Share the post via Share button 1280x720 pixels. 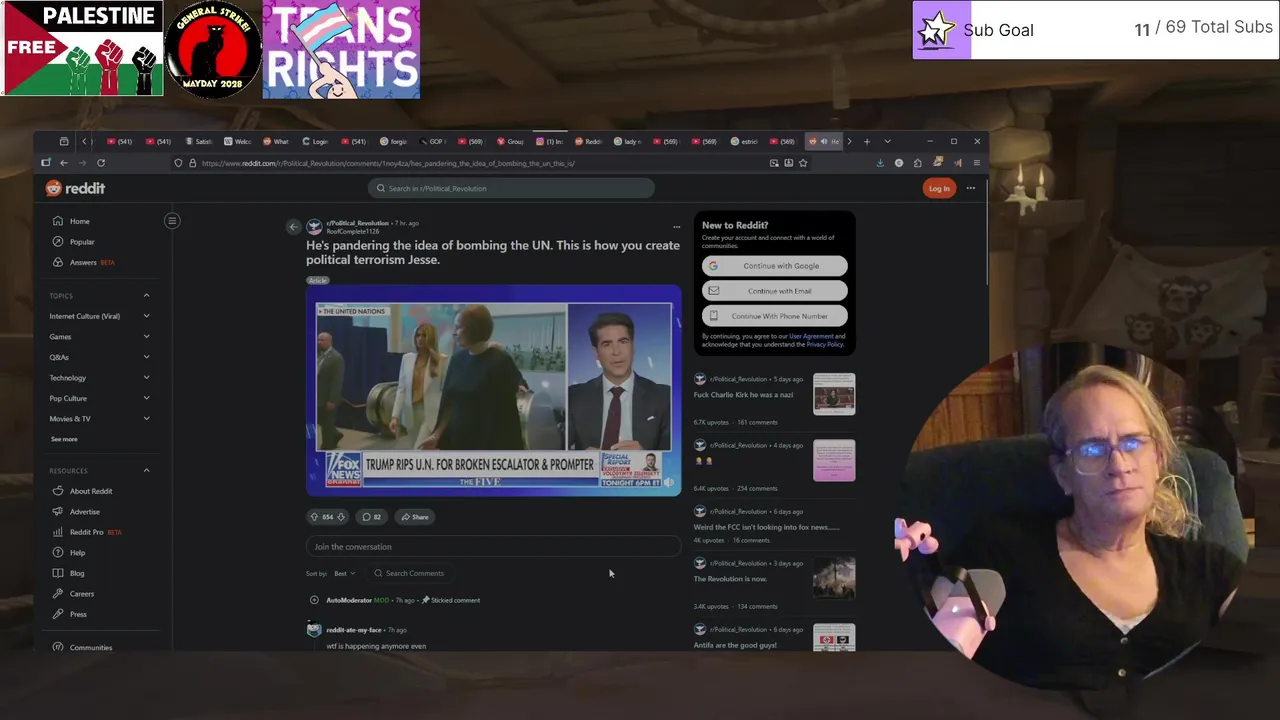(414, 517)
